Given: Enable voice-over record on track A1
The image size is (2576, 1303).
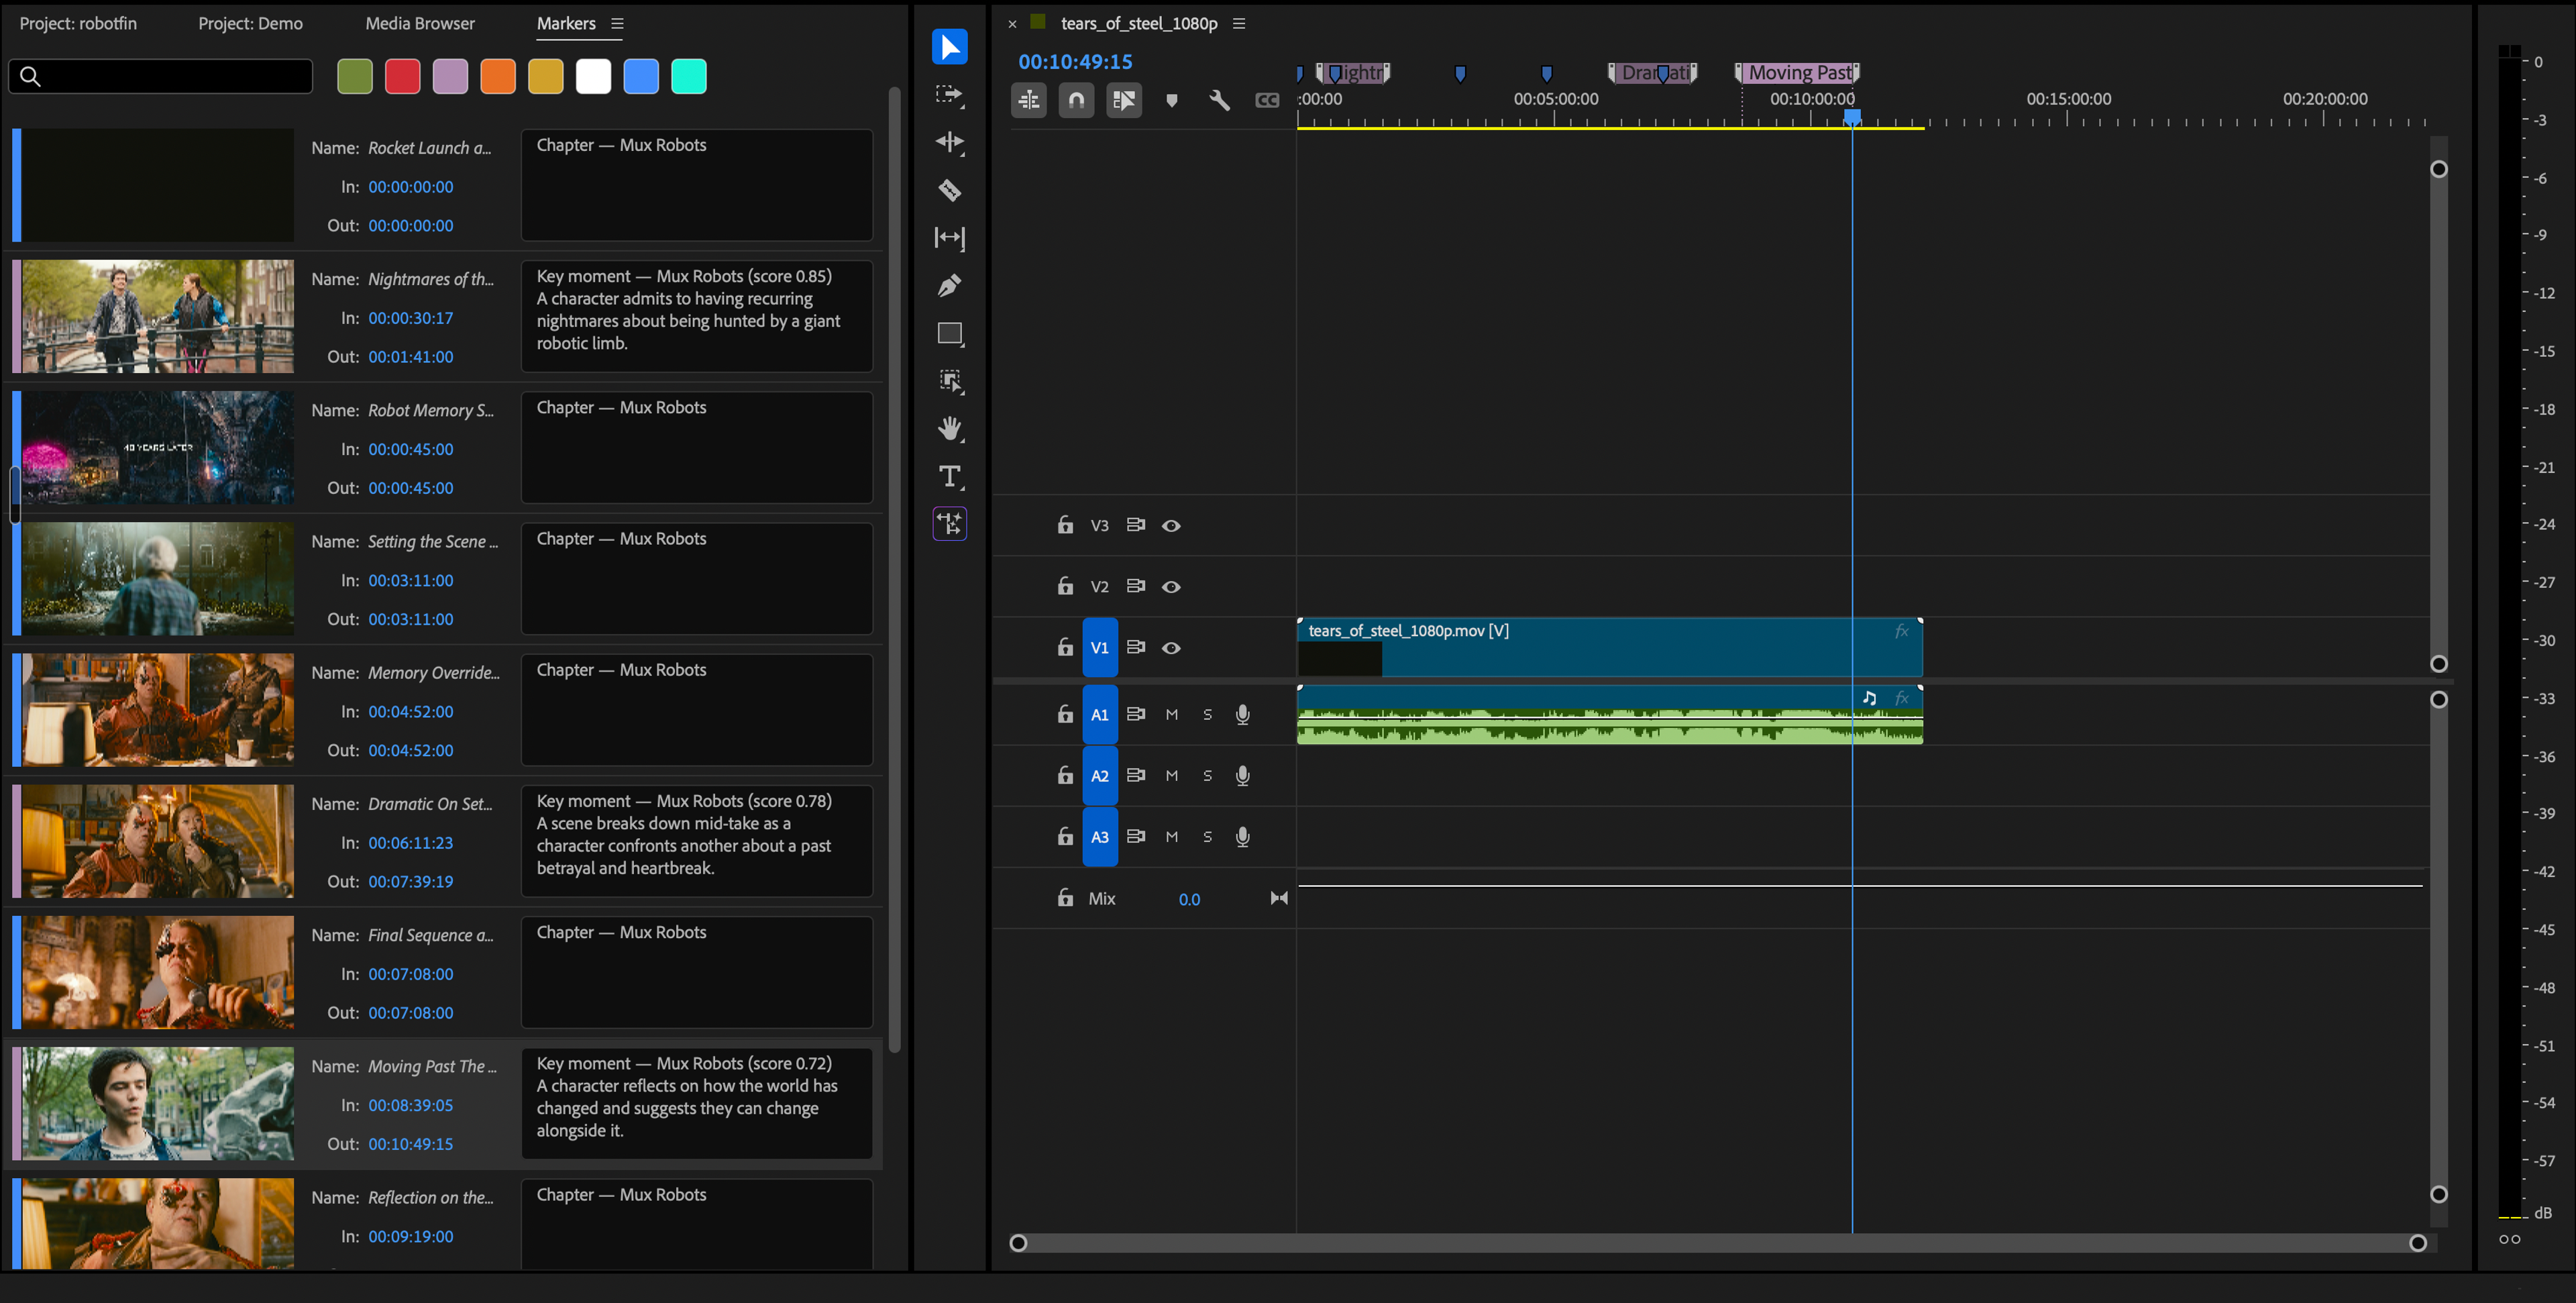Looking at the screenshot, I should tap(1242, 714).
